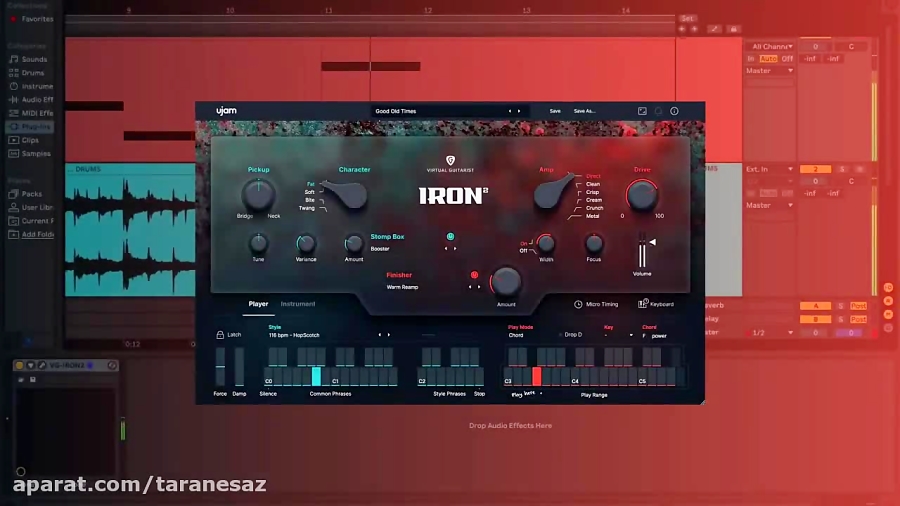Image resolution: width=900 pixels, height=506 pixels.
Task: Open Plug-Ins category in Ableton browser
Action: (30, 126)
